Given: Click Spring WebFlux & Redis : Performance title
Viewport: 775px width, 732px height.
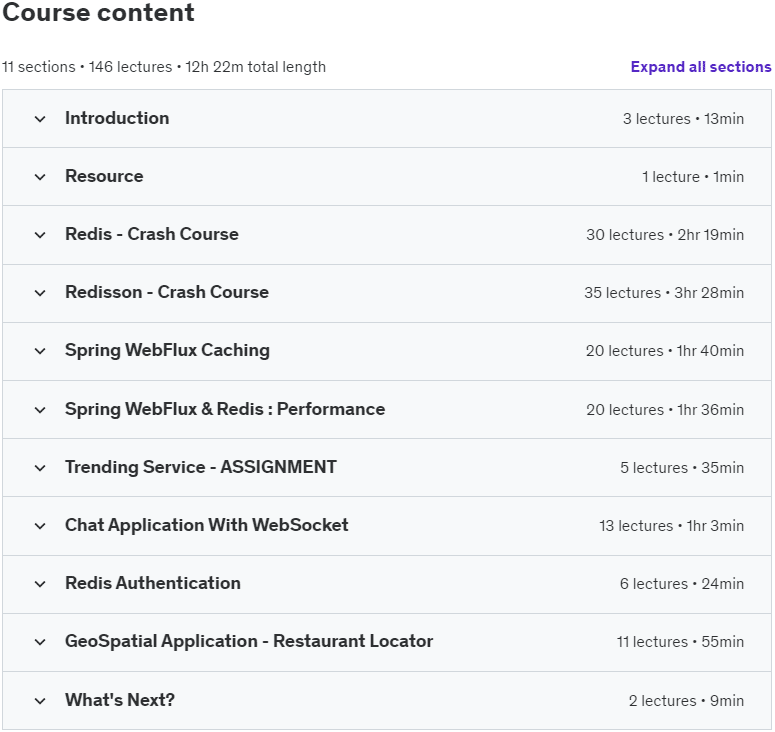Looking at the screenshot, I should pyautogui.click(x=225, y=409).
